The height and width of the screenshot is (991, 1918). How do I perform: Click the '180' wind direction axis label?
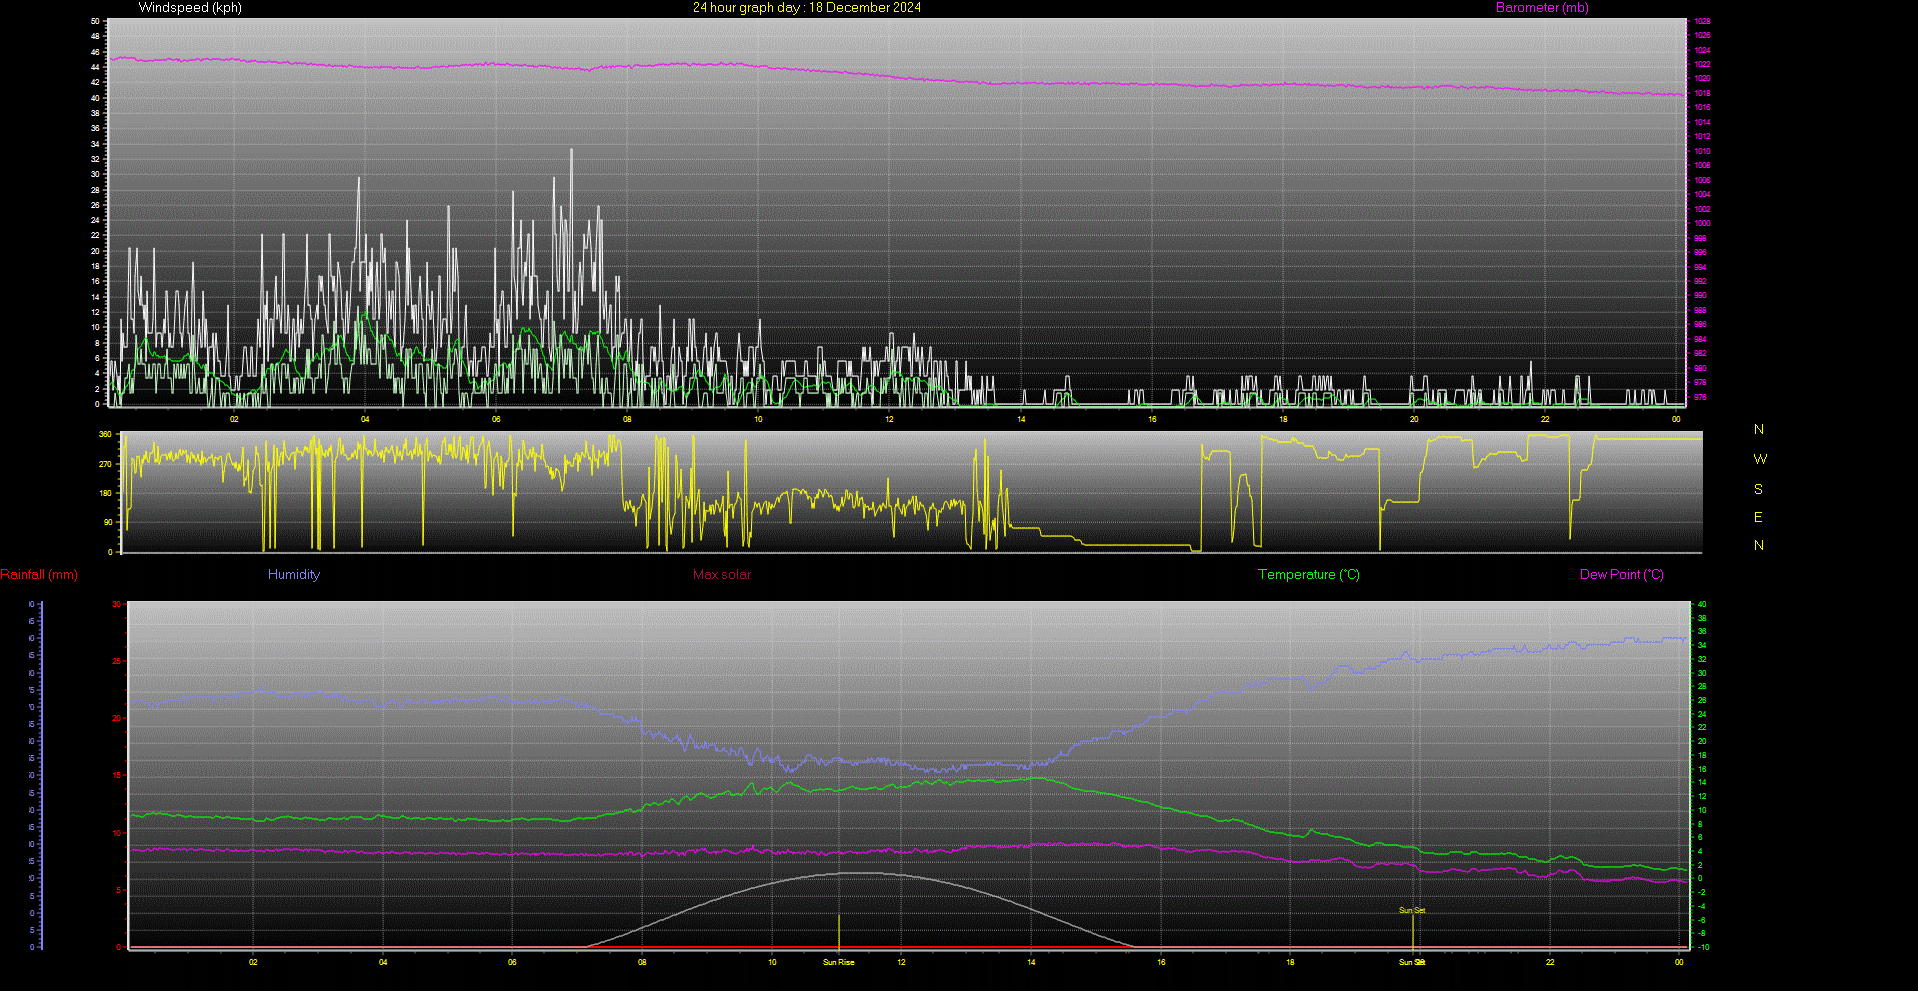point(105,494)
